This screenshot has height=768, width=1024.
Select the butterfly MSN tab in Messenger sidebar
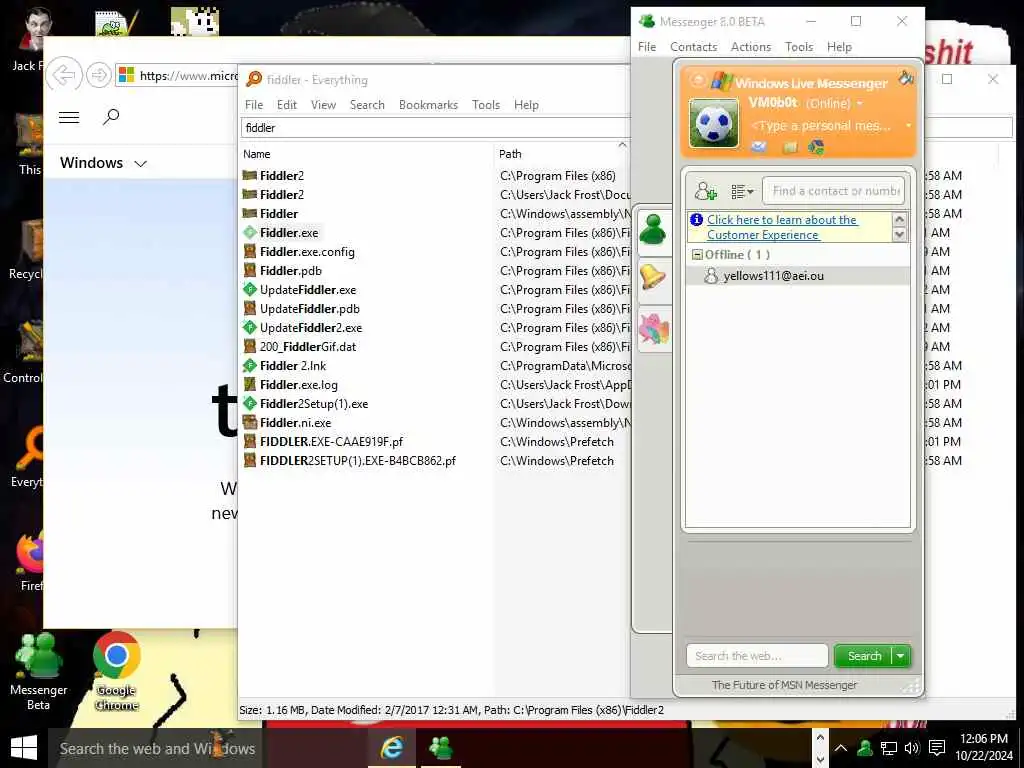pos(654,329)
